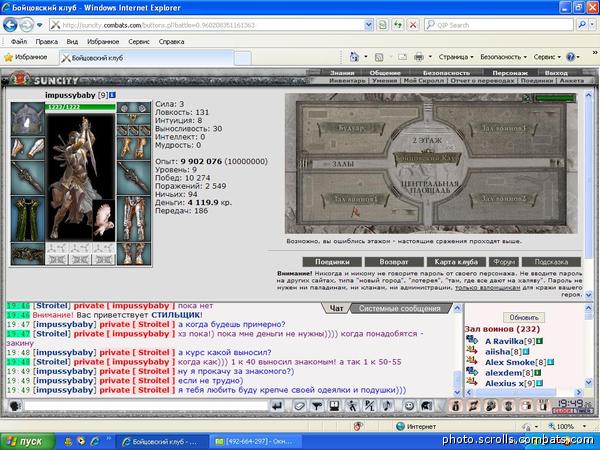Open the green armor body slot

[x=28, y=219]
